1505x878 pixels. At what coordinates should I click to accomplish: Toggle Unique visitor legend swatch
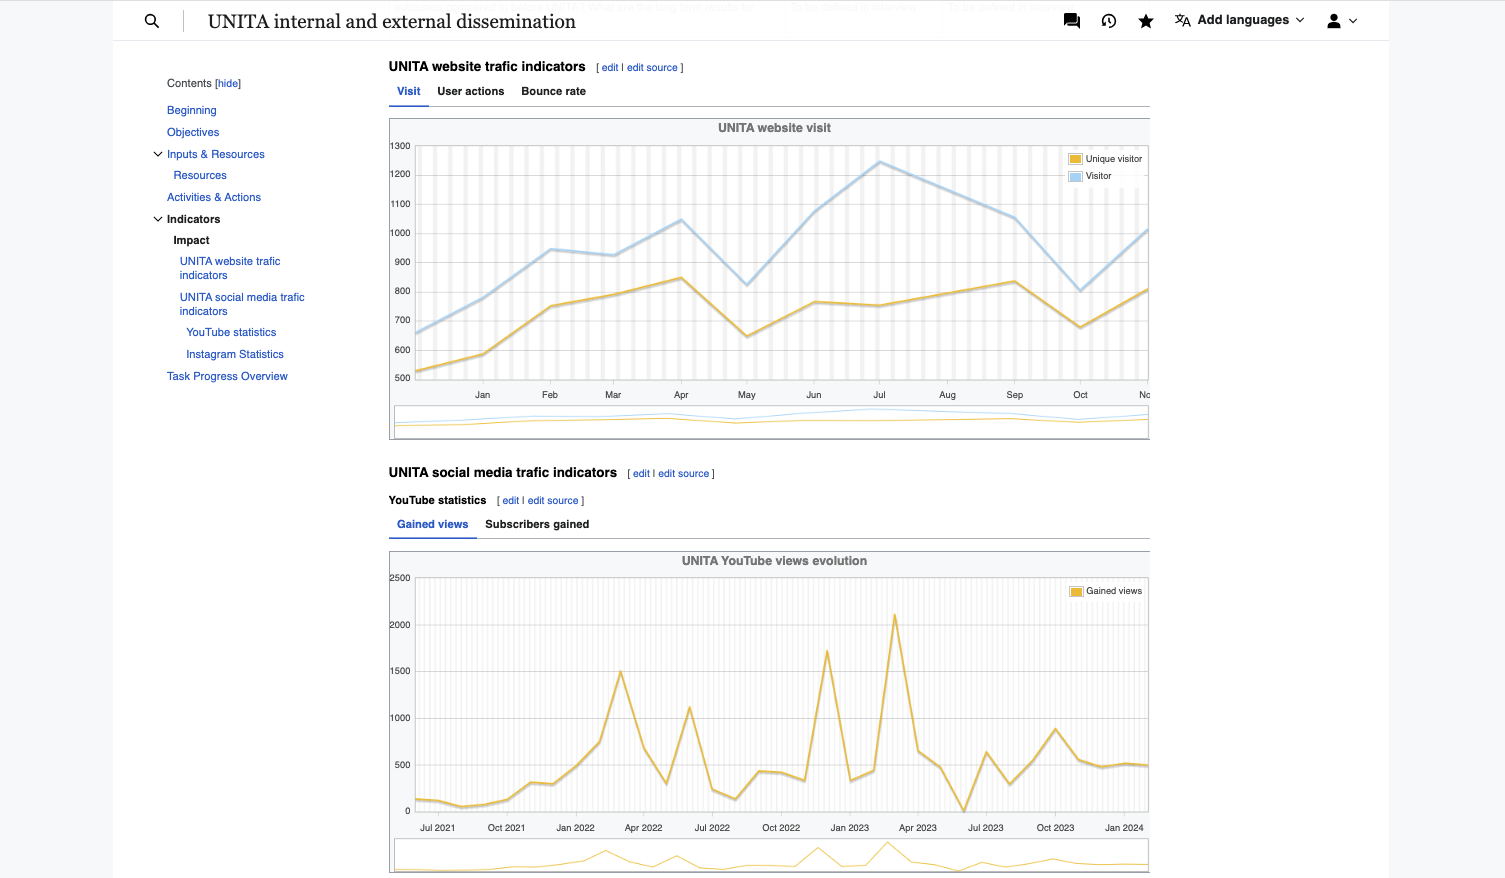coord(1076,159)
